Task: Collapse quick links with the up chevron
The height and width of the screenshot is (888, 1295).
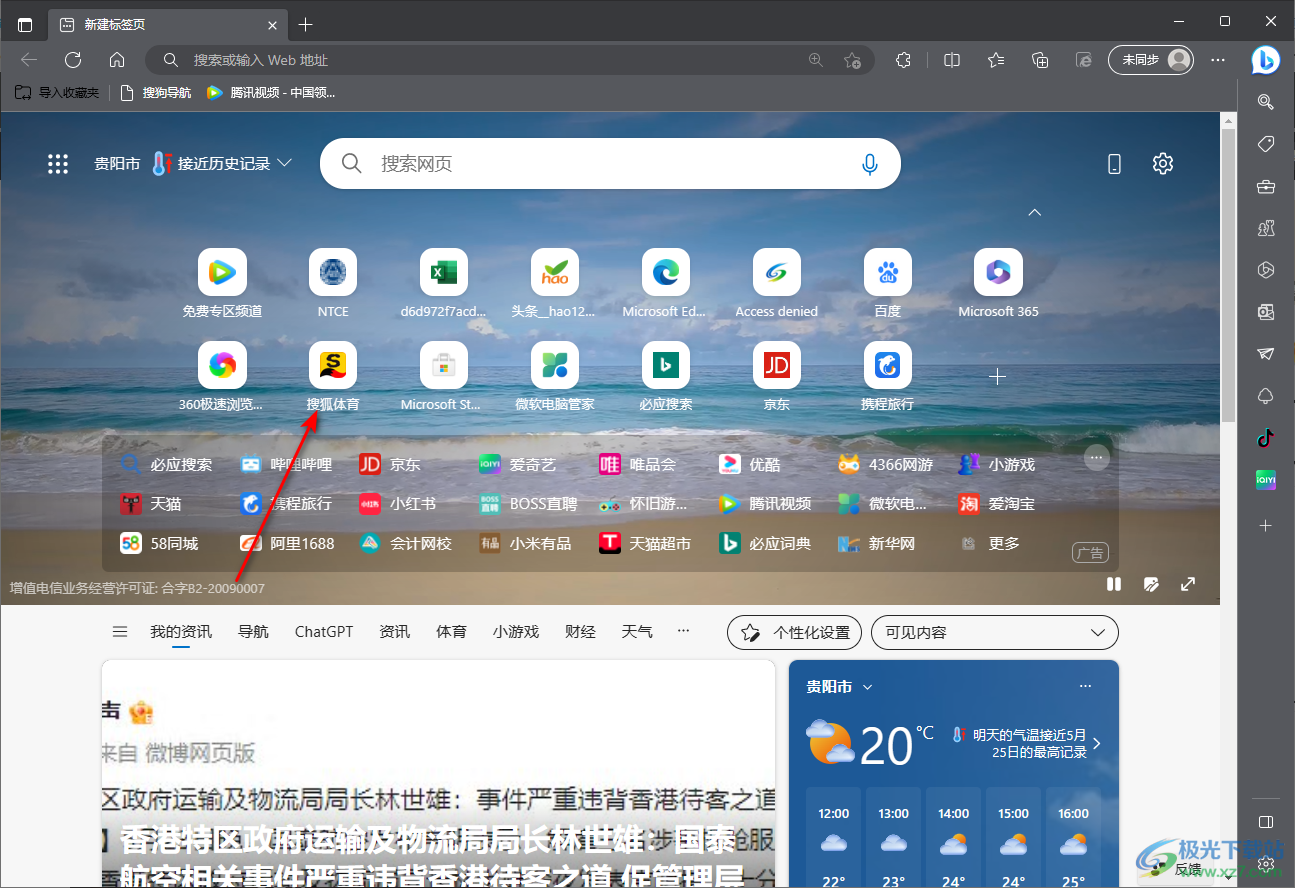Action: point(1035,212)
